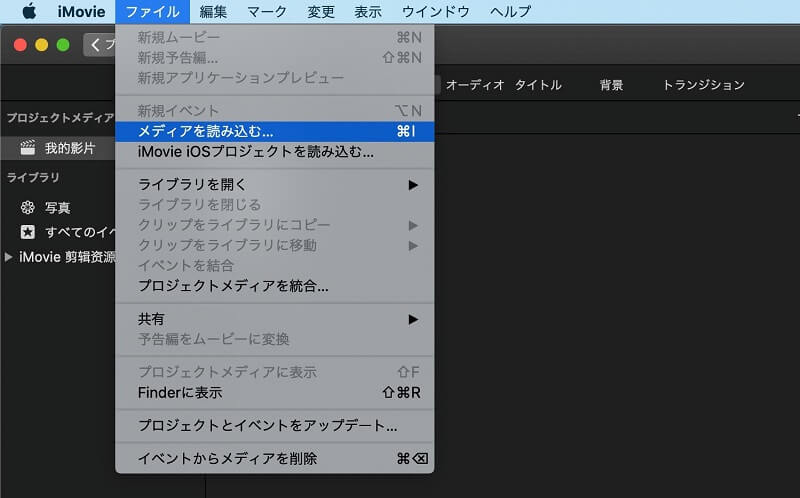This screenshot has width=800, height=498.
Task: Click the プロジェクトメディア section header
Action: 60,118
